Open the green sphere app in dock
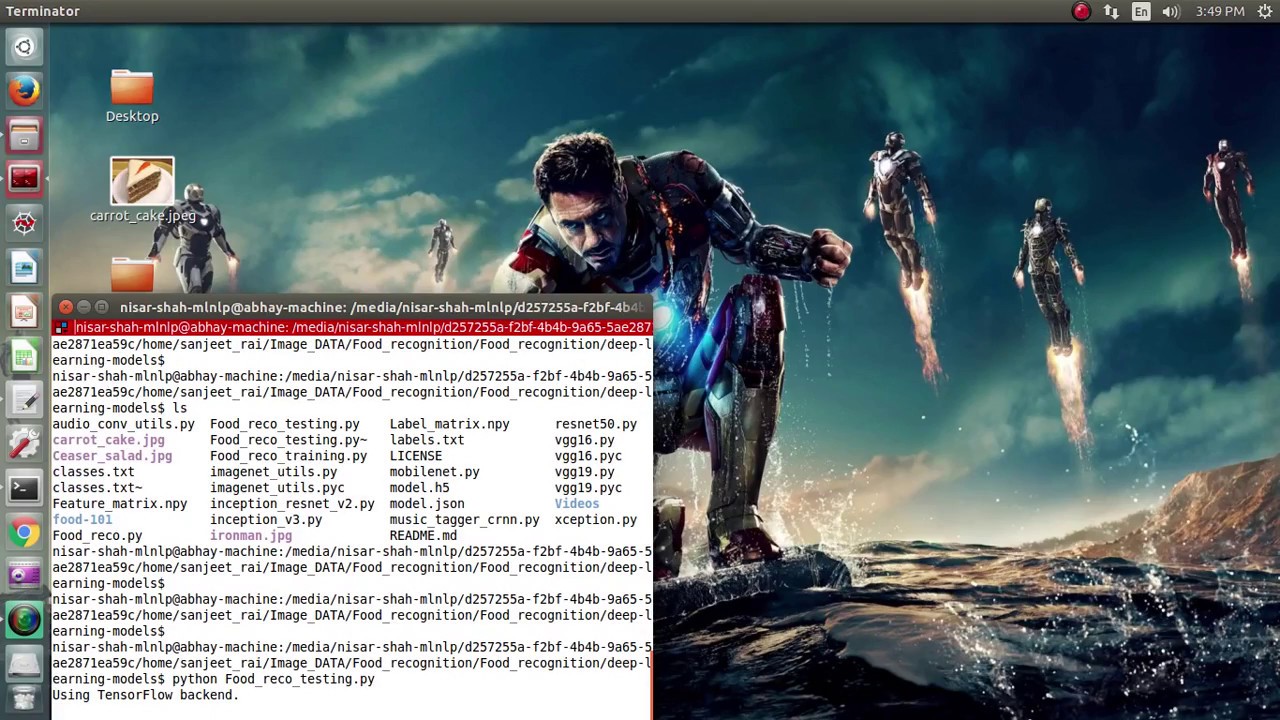The image size is (1280, 720). click(x=24, y=620)
